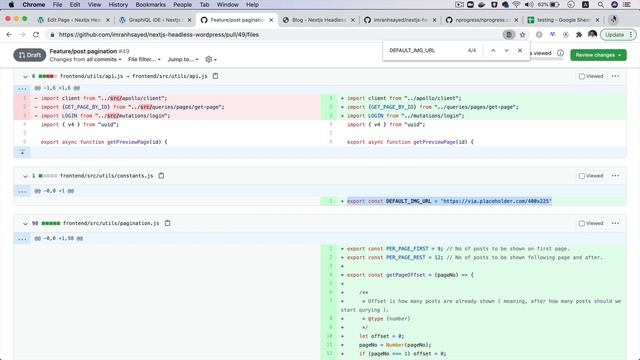Image resolution: width=640 pixels, height=360 pixels.
Task: Open more options for pagination.js file
Action: pos(615,223)
